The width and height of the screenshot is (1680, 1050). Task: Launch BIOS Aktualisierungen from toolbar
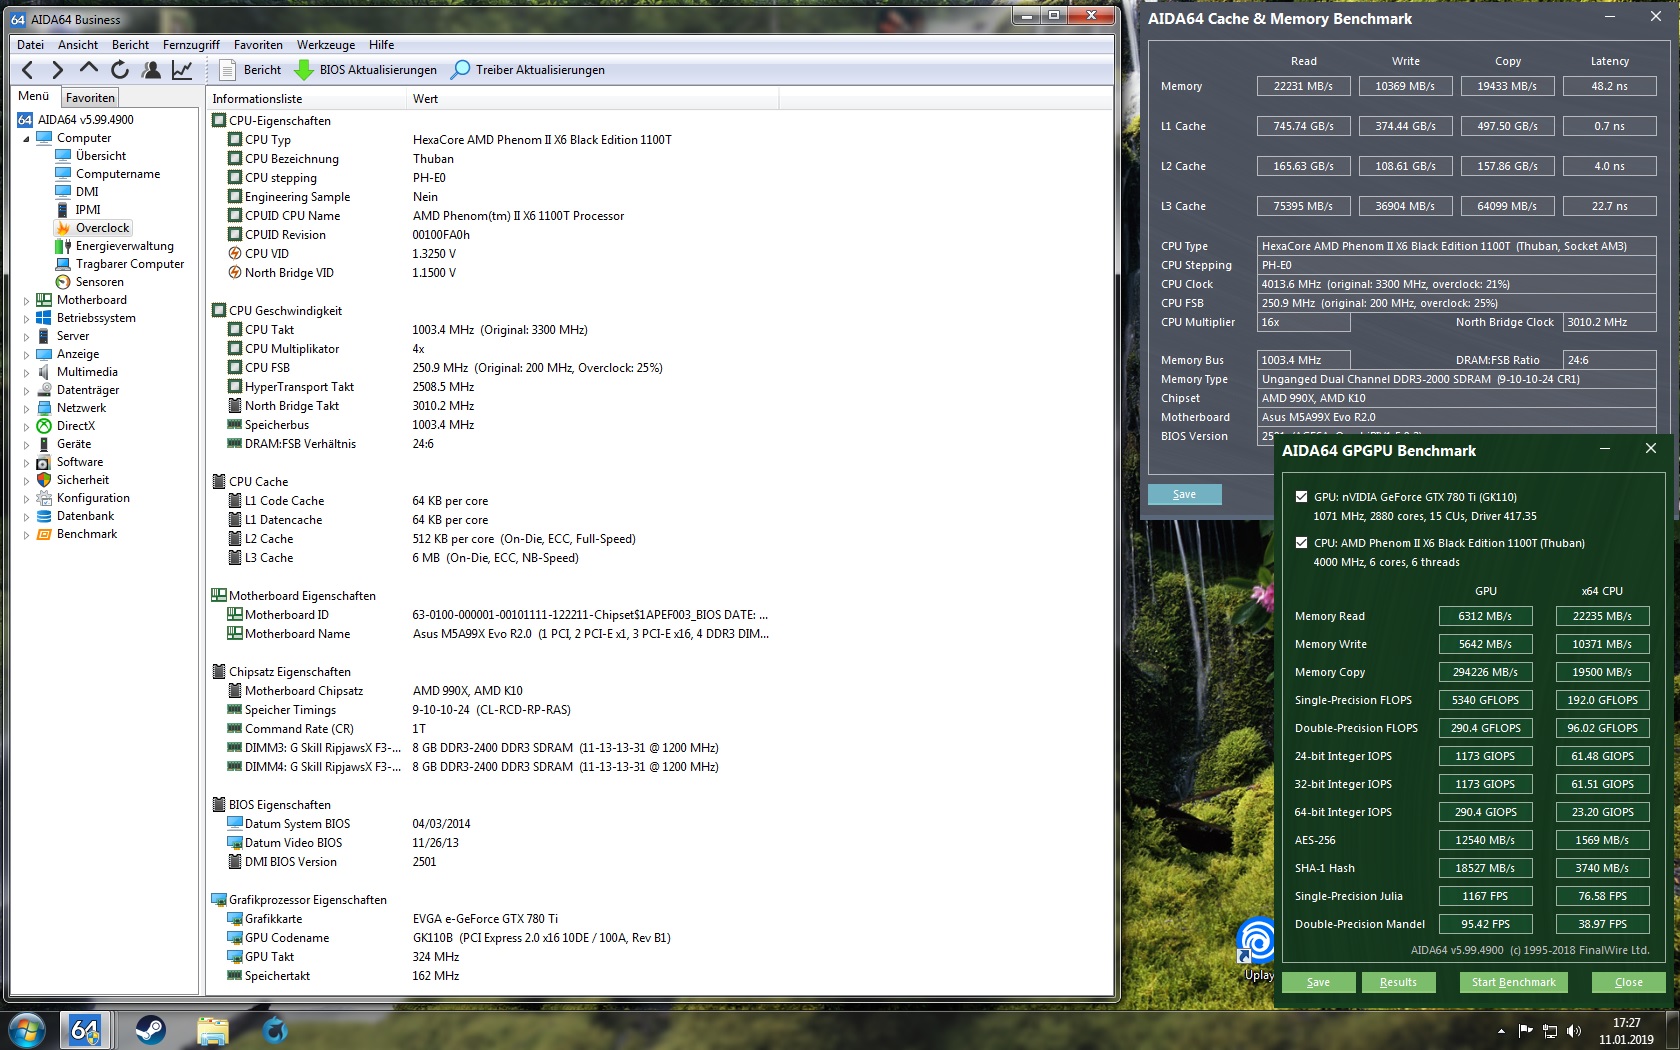point(366,70)
